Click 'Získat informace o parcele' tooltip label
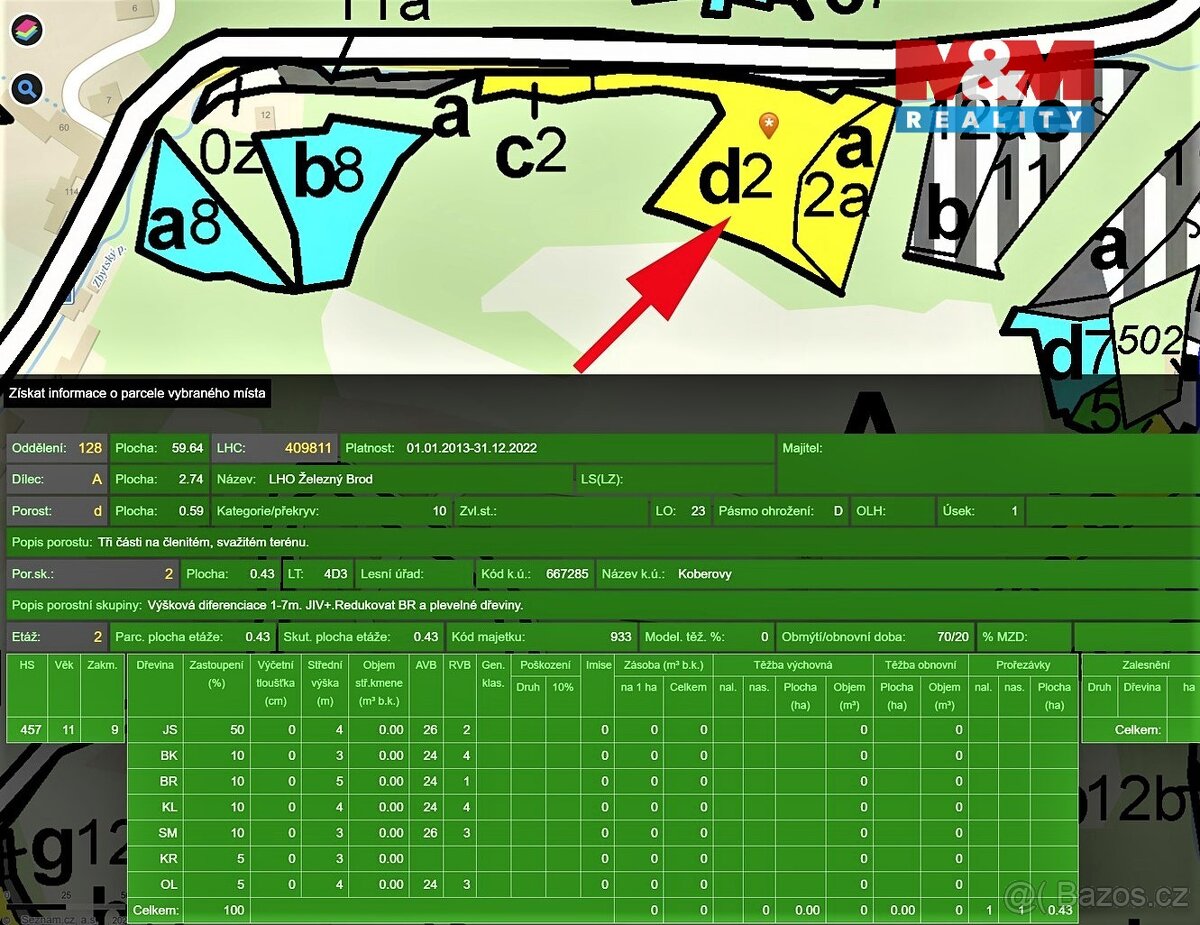This screenshot has width=1200, height=925. point(137,394)
